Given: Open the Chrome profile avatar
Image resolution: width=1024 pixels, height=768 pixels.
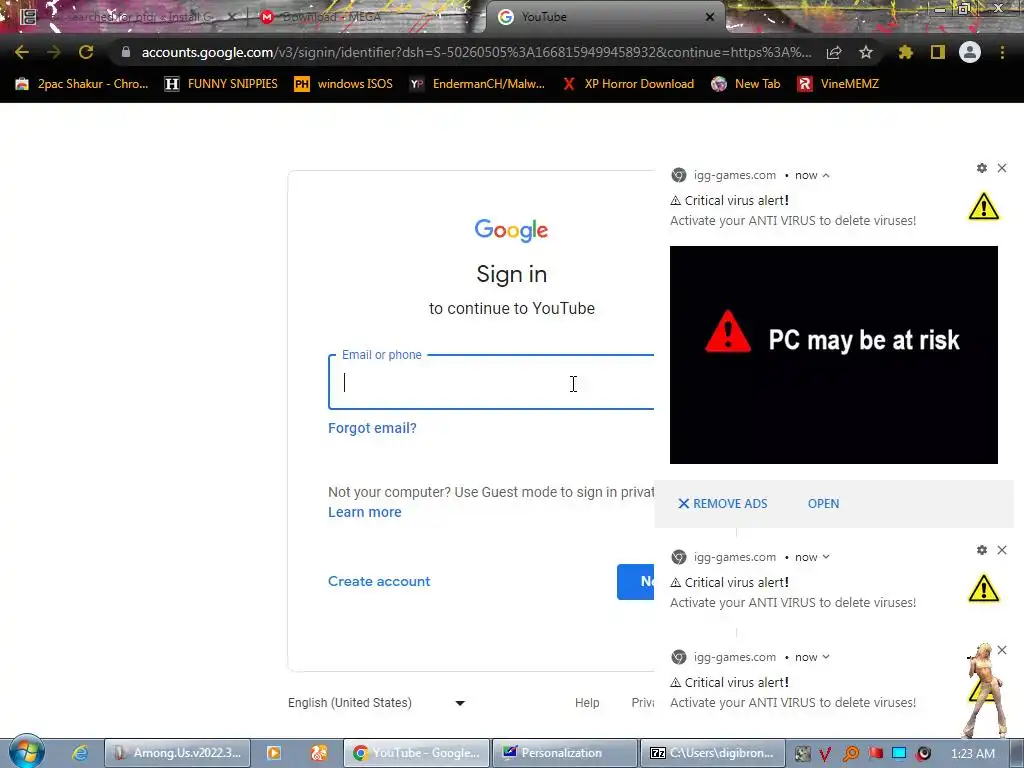Looking at the screenshot, I should 970,52.
